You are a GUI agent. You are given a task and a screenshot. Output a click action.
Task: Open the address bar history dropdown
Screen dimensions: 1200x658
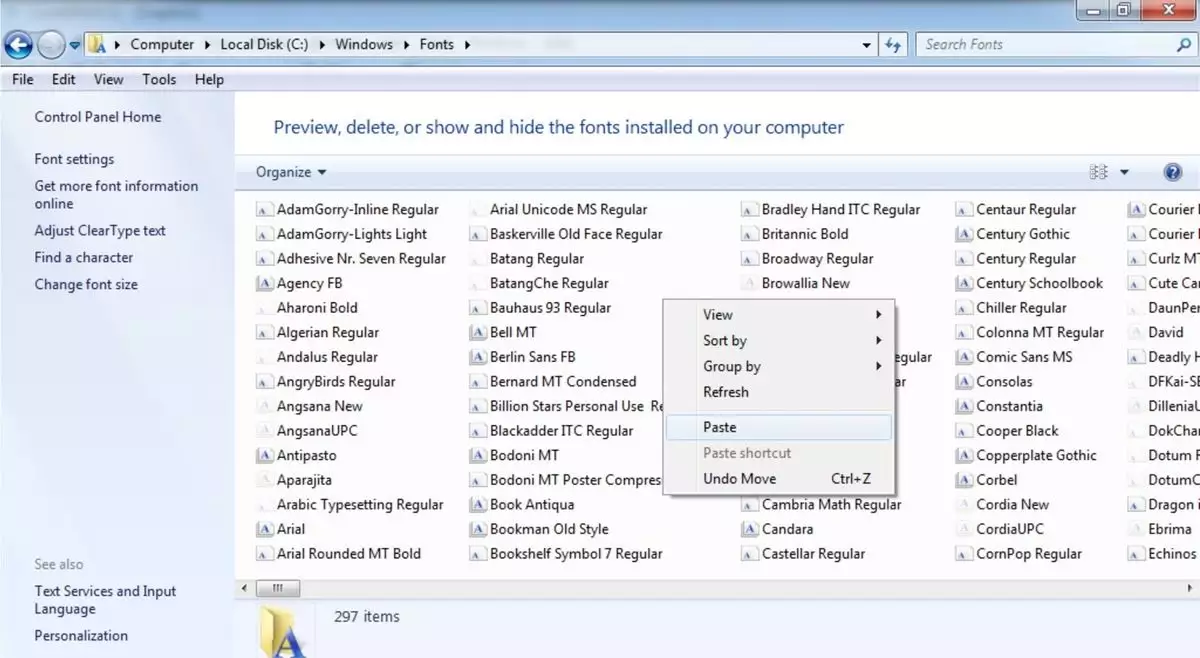coord(866,45)
